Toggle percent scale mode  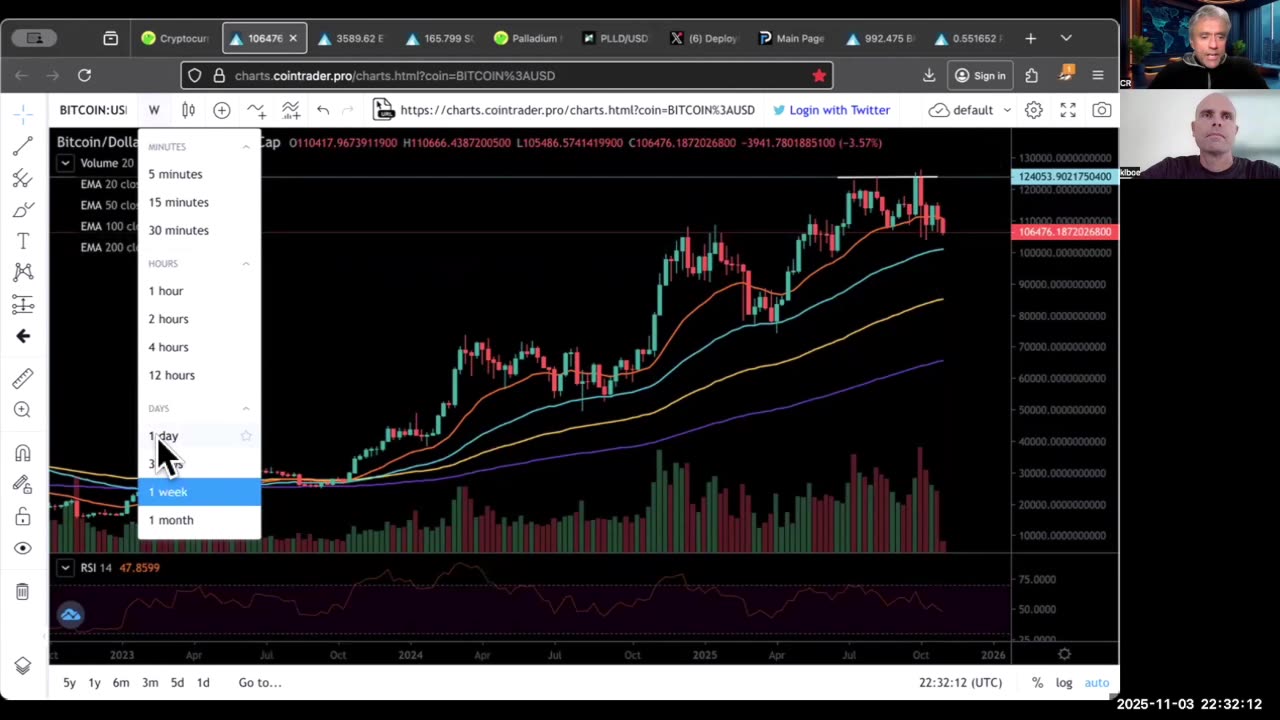click(x=1037, y=682)
